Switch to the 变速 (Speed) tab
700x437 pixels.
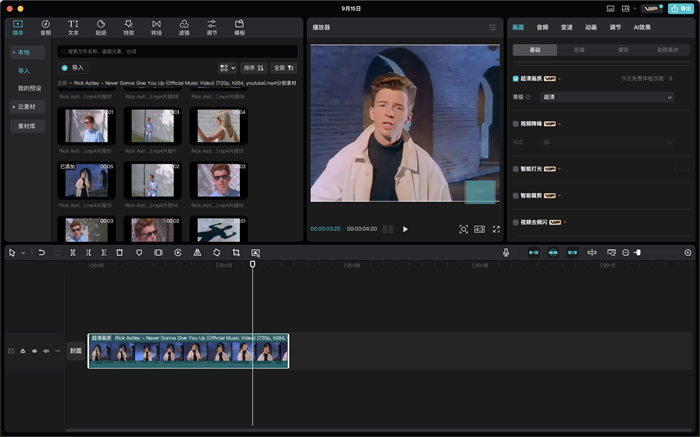point(567,27)
